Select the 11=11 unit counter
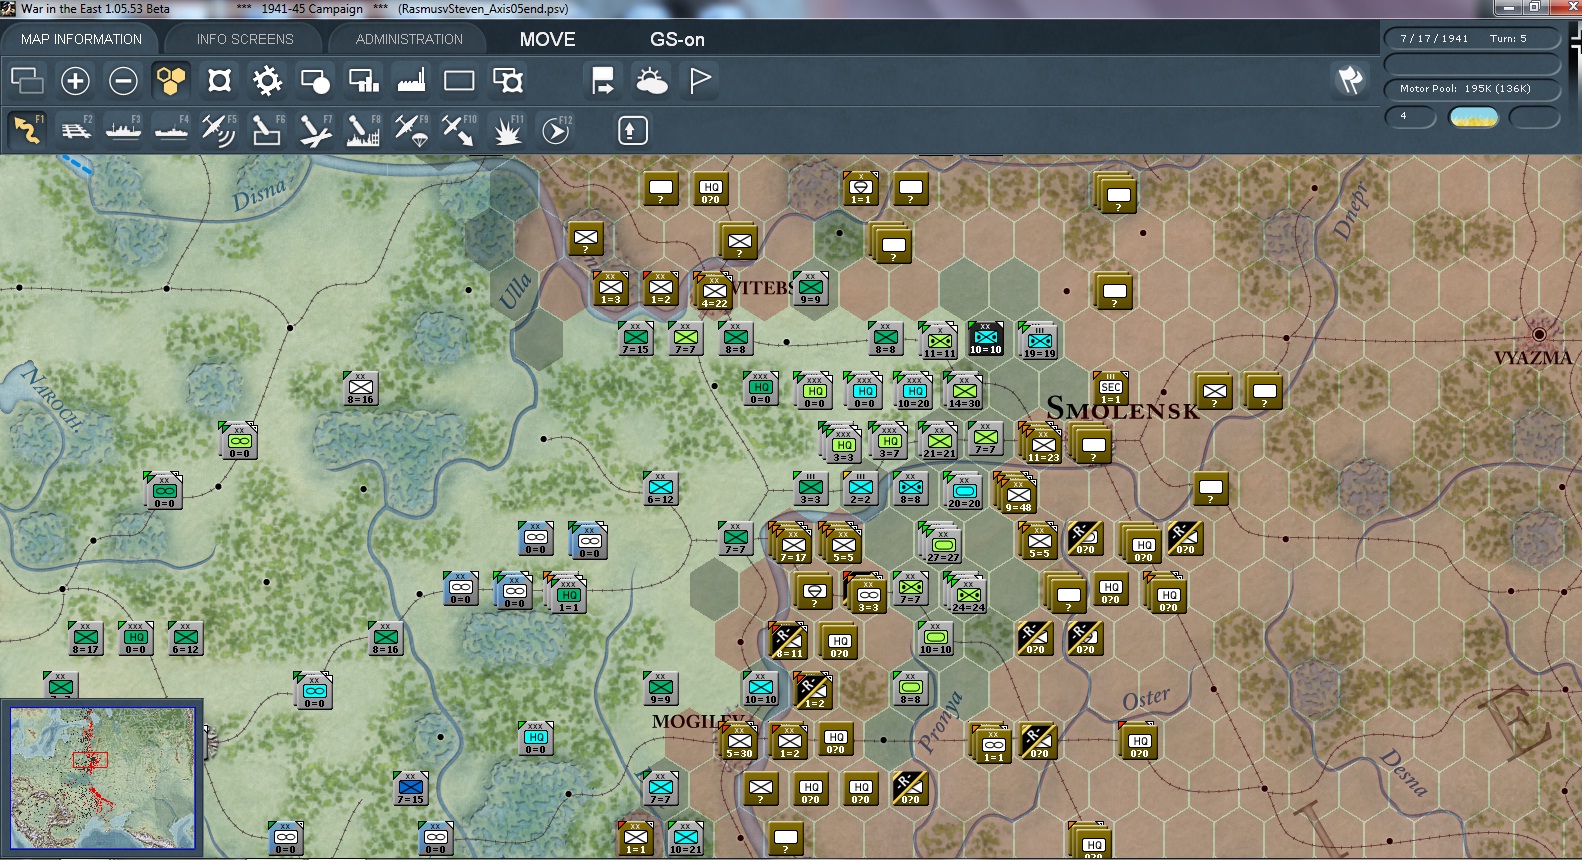 pyautogui.click(x=938, y=341)
